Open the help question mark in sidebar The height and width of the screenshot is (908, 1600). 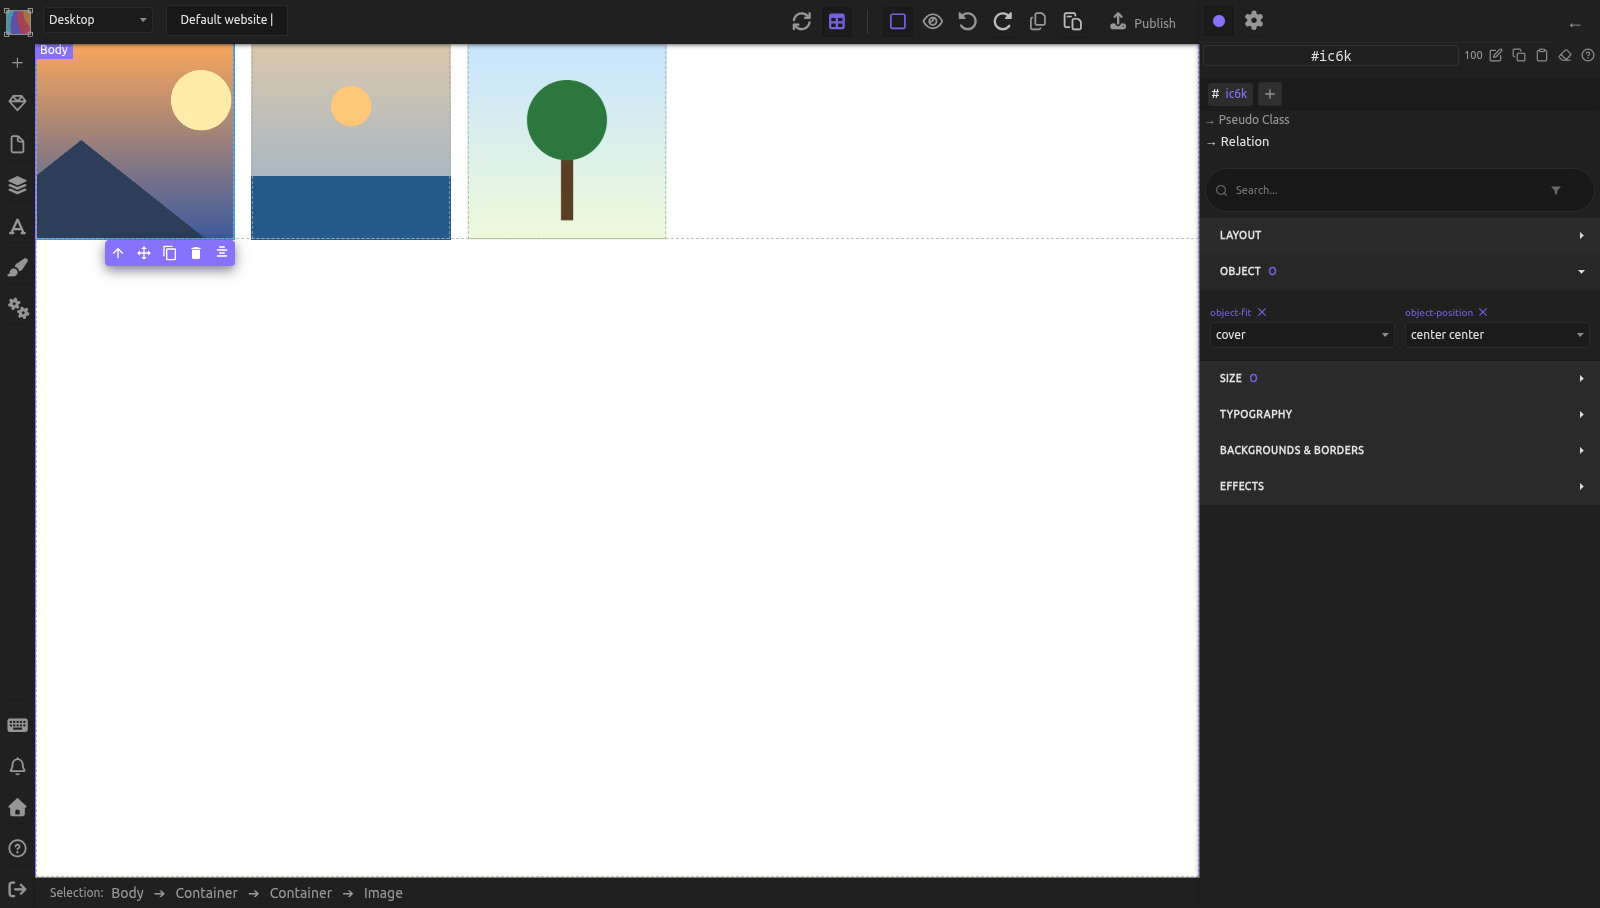17,848
